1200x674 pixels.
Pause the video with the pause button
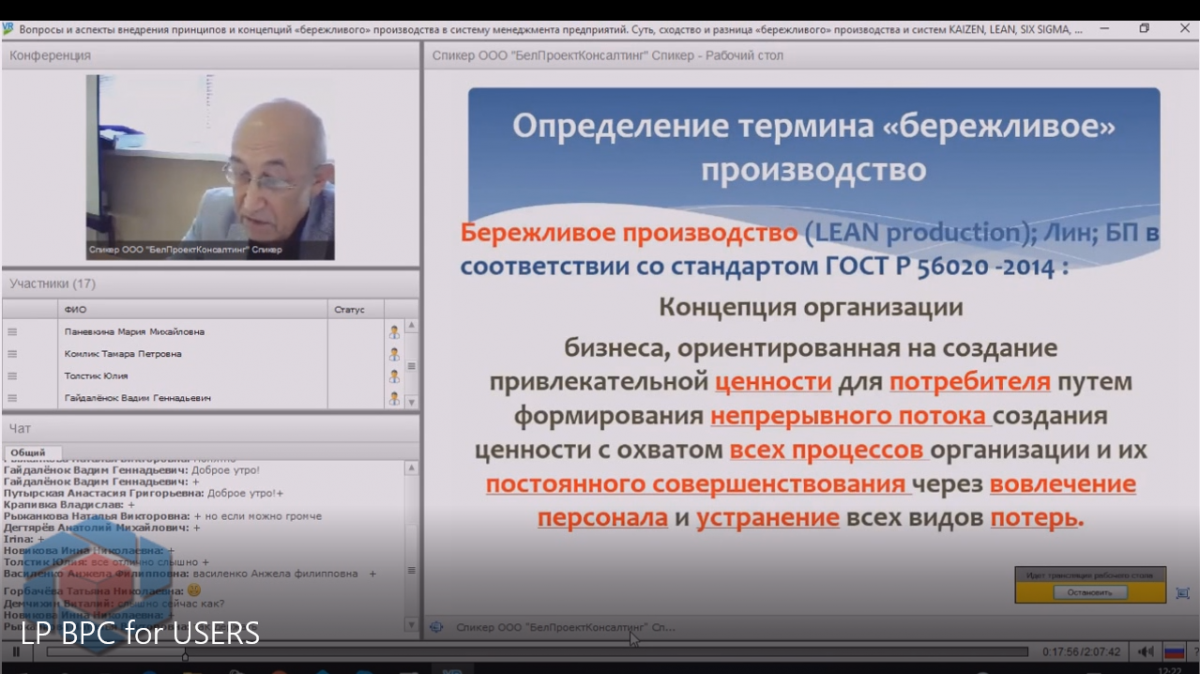[16, 652]
